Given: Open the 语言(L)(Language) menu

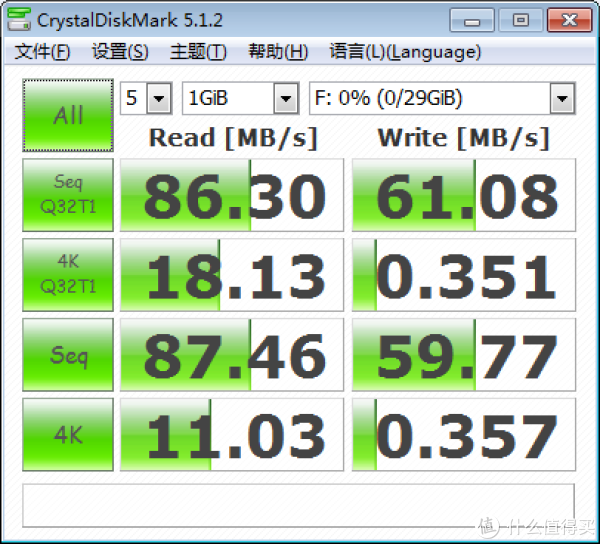Looking at the screenshot, I should pyautogui.click(x=405, y=52).
